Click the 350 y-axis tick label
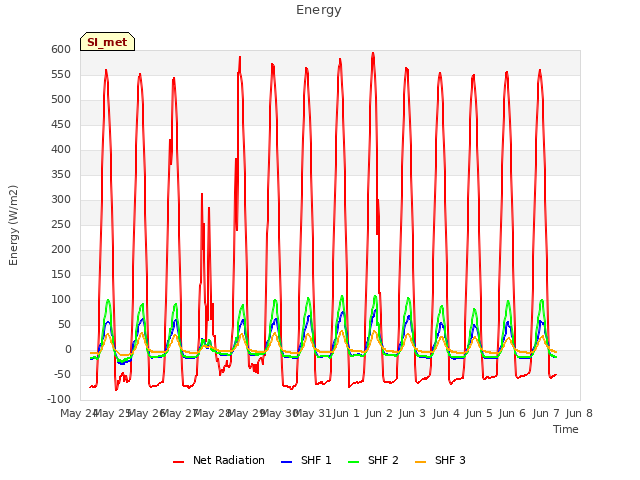Viewport: 640px width, 480px height. click(61, 174)
